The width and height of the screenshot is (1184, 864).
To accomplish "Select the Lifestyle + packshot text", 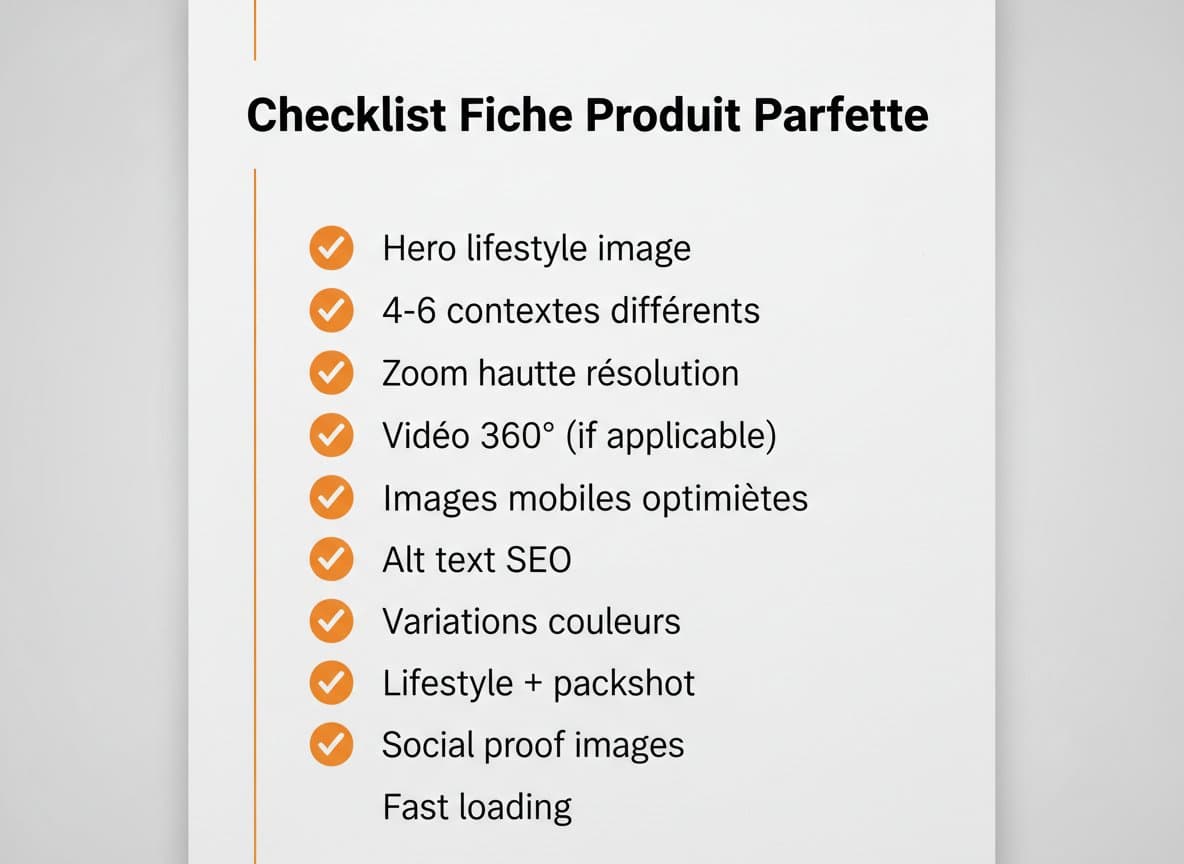I will [538, 683].
